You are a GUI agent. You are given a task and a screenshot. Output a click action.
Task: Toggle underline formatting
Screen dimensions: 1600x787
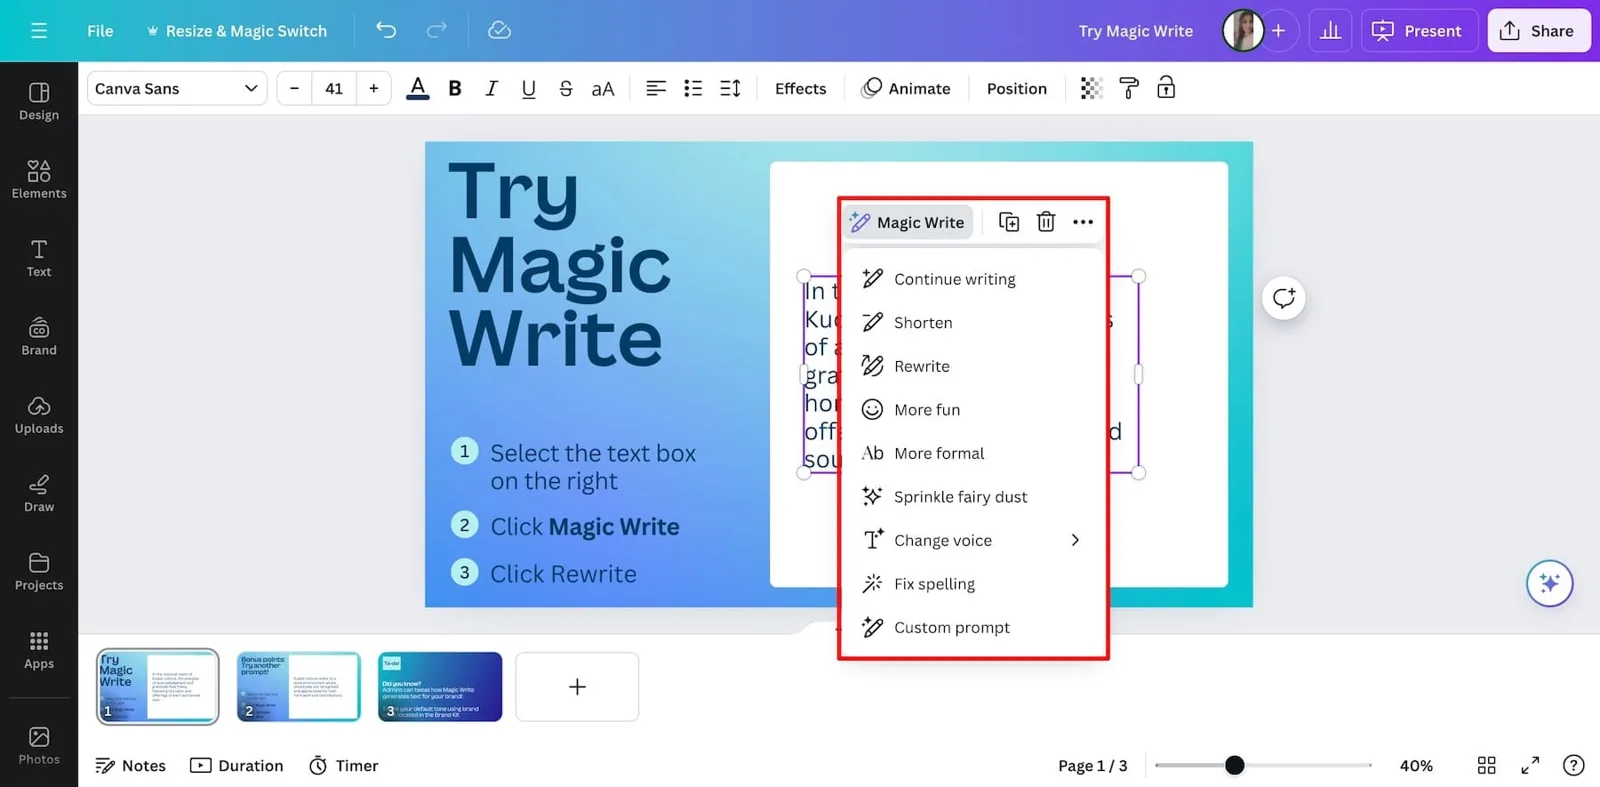coord(528,88)
